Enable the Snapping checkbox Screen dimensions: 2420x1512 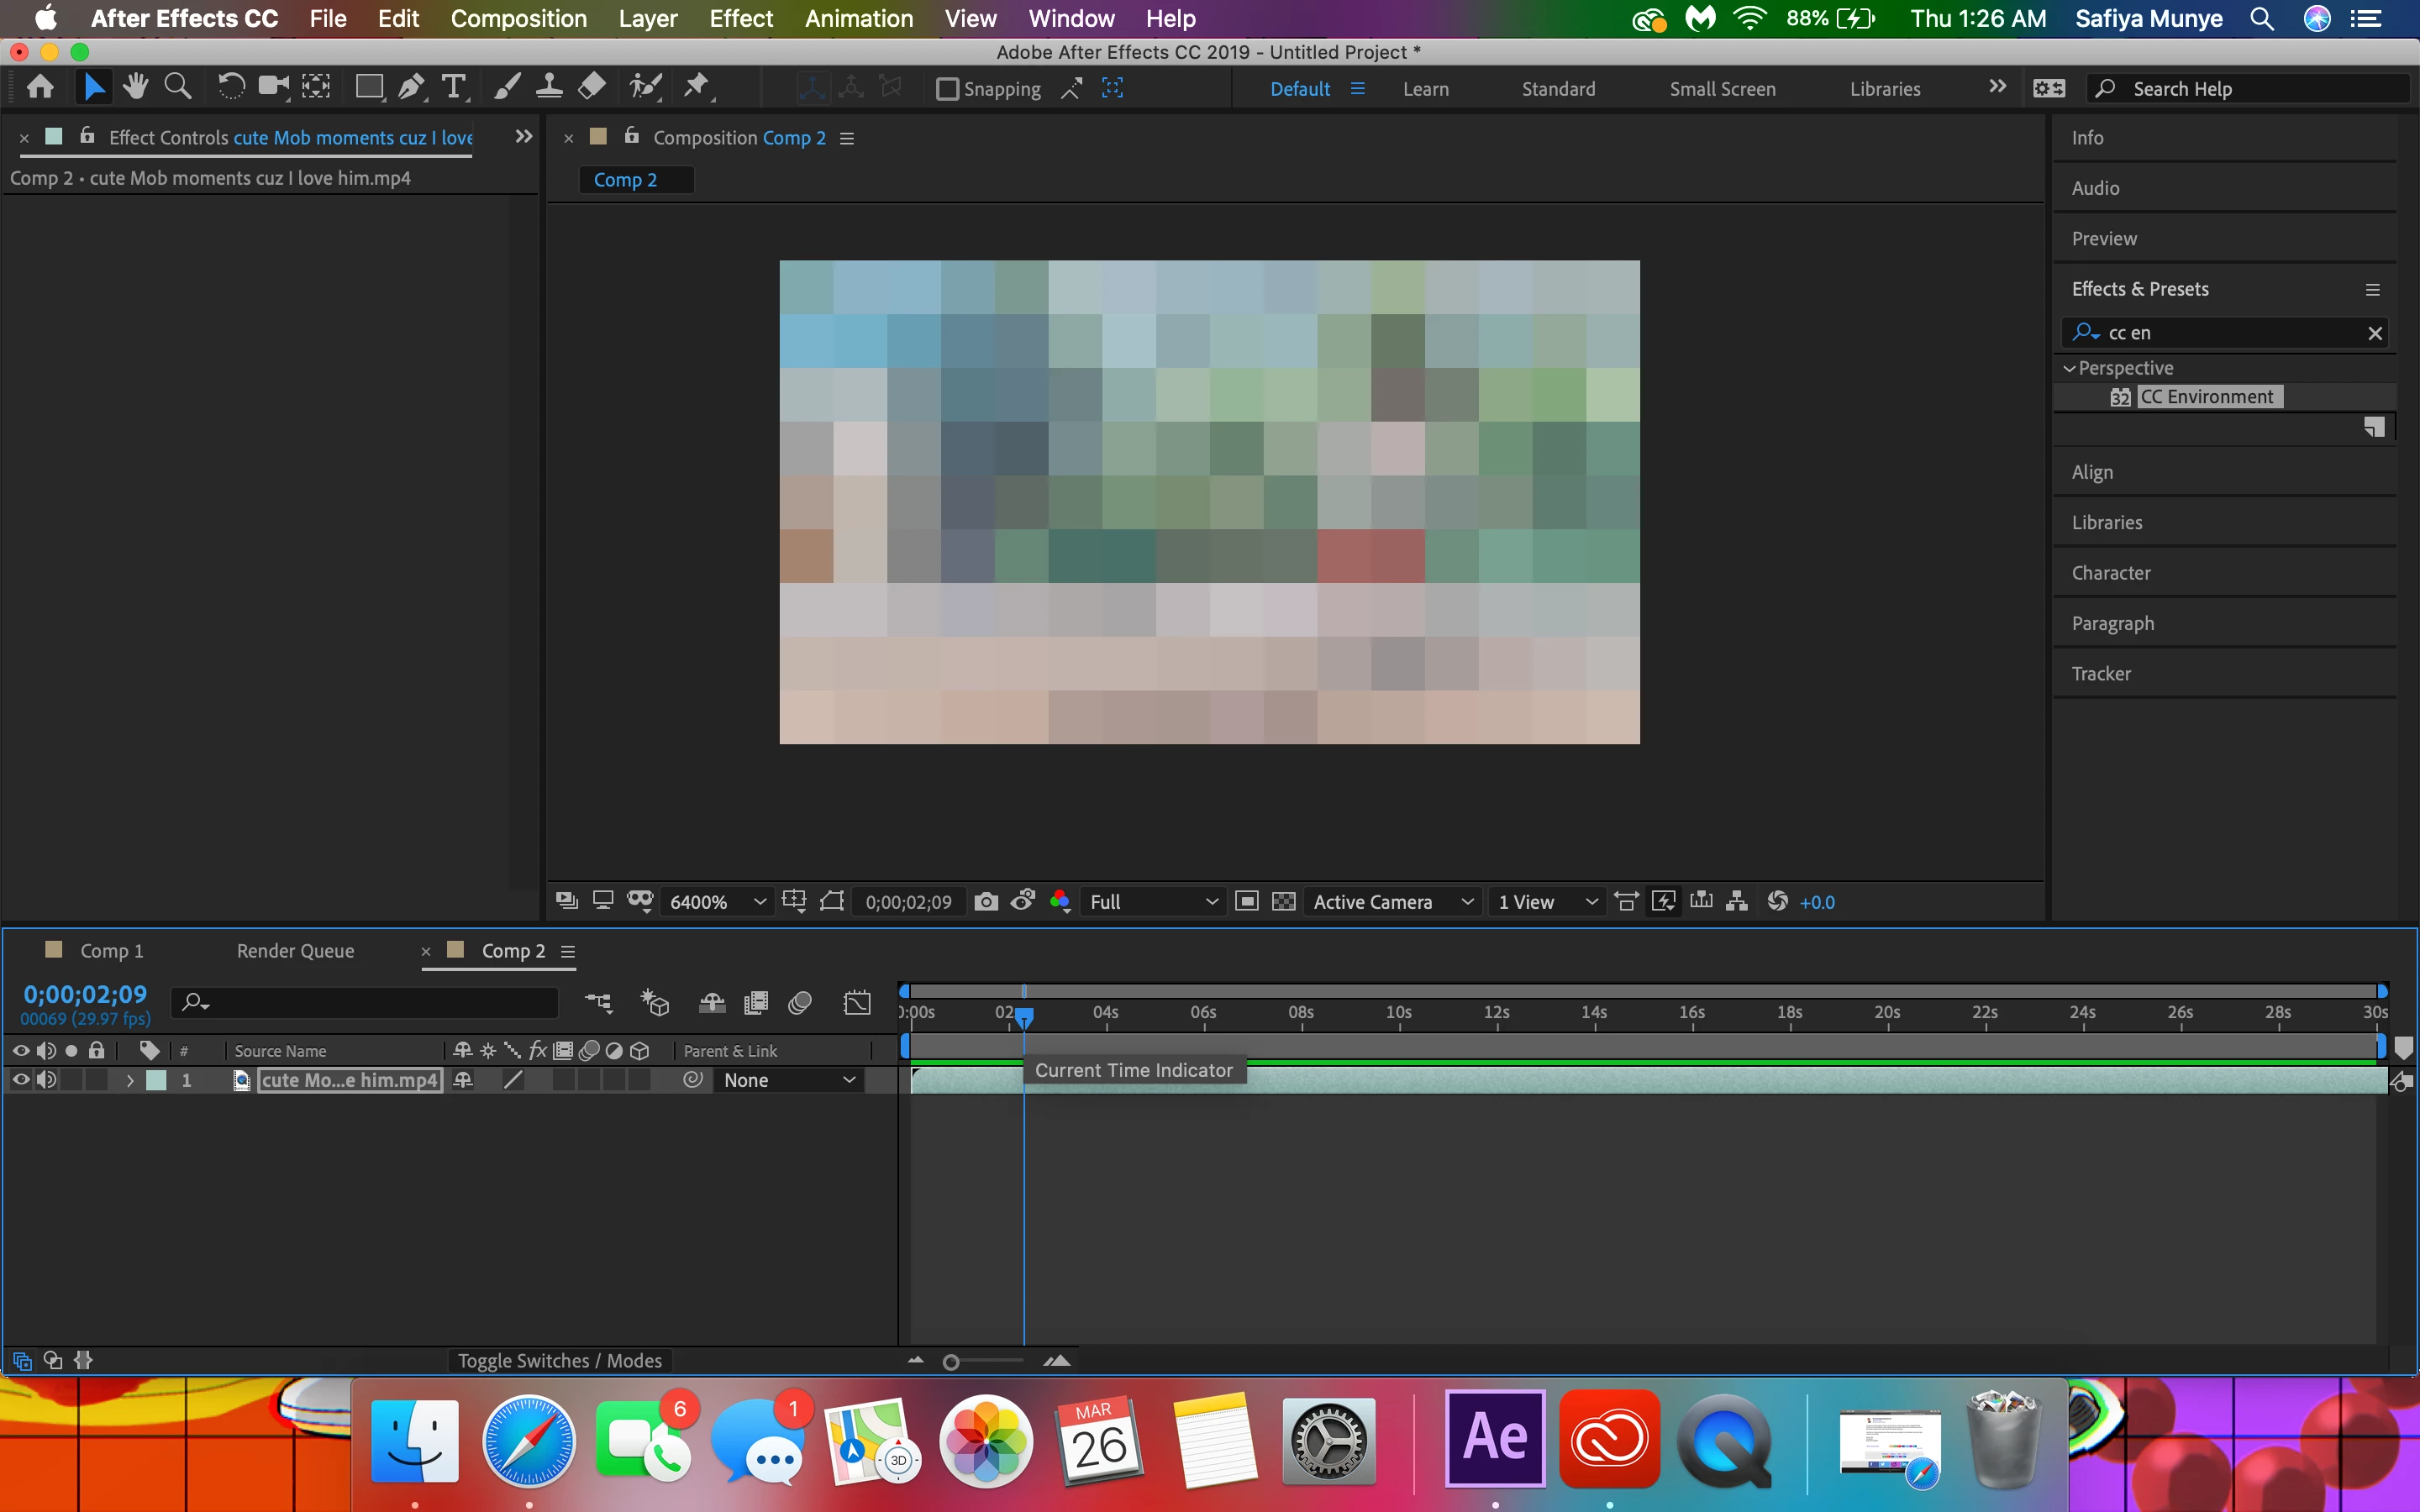point(946,89)
